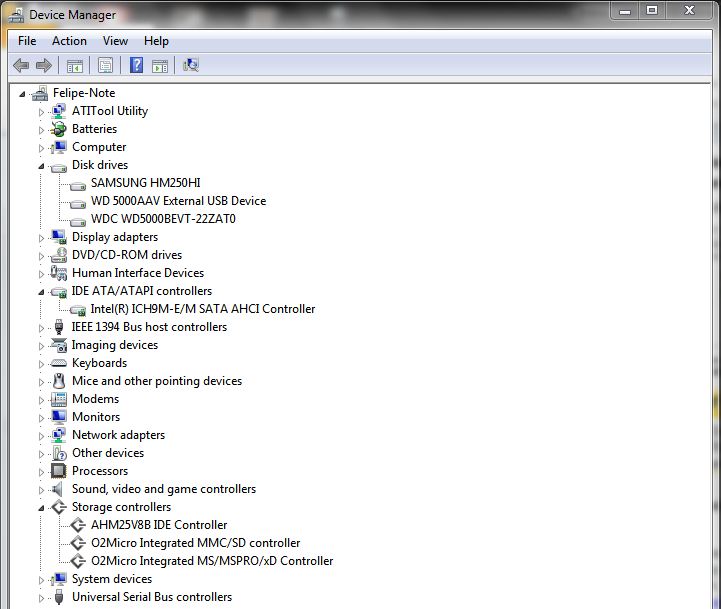Click the Keyboards category icon
Image resolution: width=721 pixels, height=609 pixels.
pyautogui.click(x=58, y=363)
